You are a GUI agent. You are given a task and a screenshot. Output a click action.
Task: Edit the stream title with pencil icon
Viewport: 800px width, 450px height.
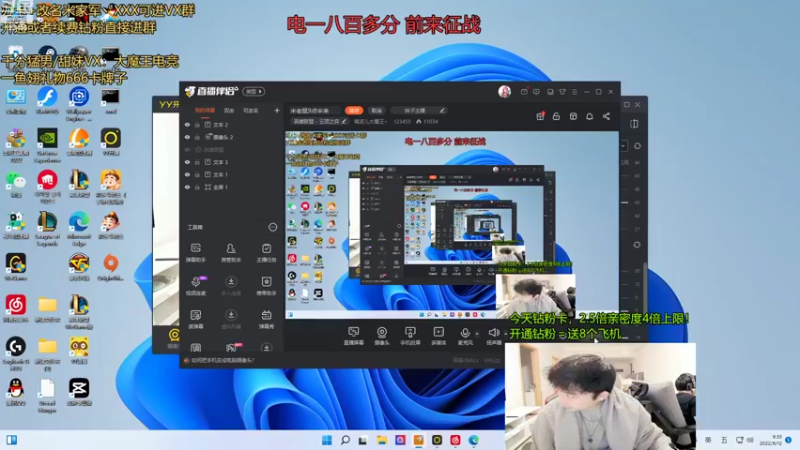click(x=442, y=110)
